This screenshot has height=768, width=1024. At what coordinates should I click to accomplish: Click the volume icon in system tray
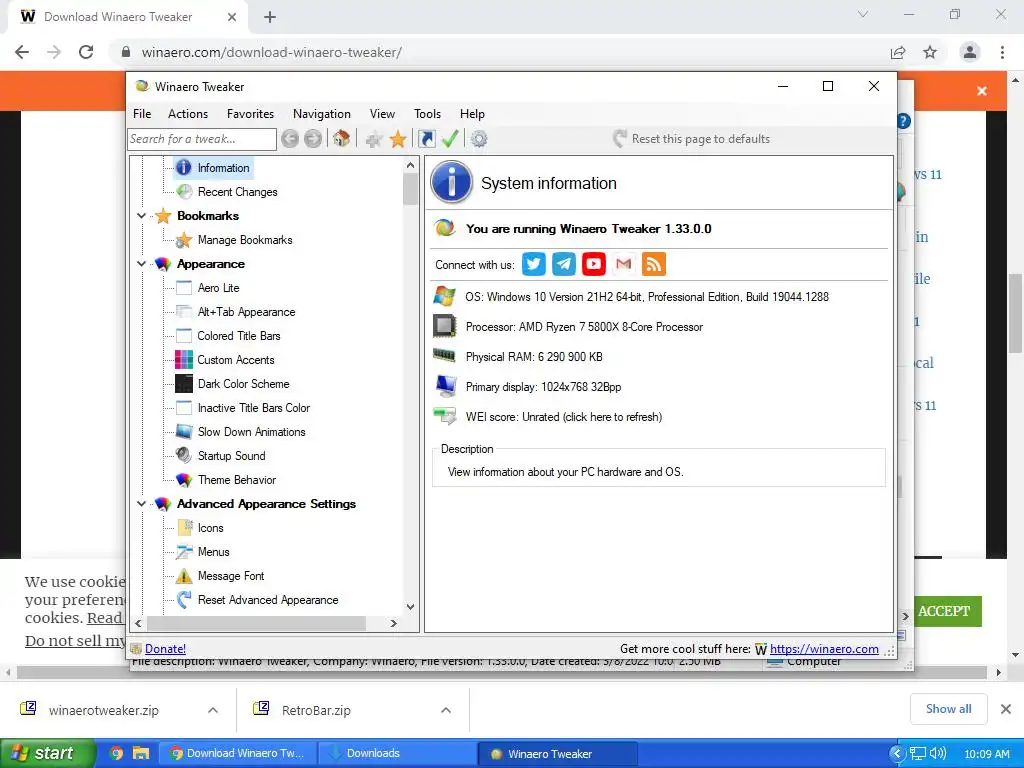point(938,753)
